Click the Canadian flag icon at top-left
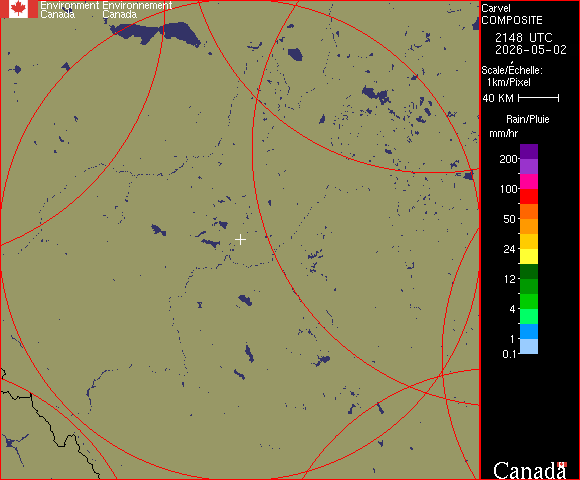 click(18, 9)
